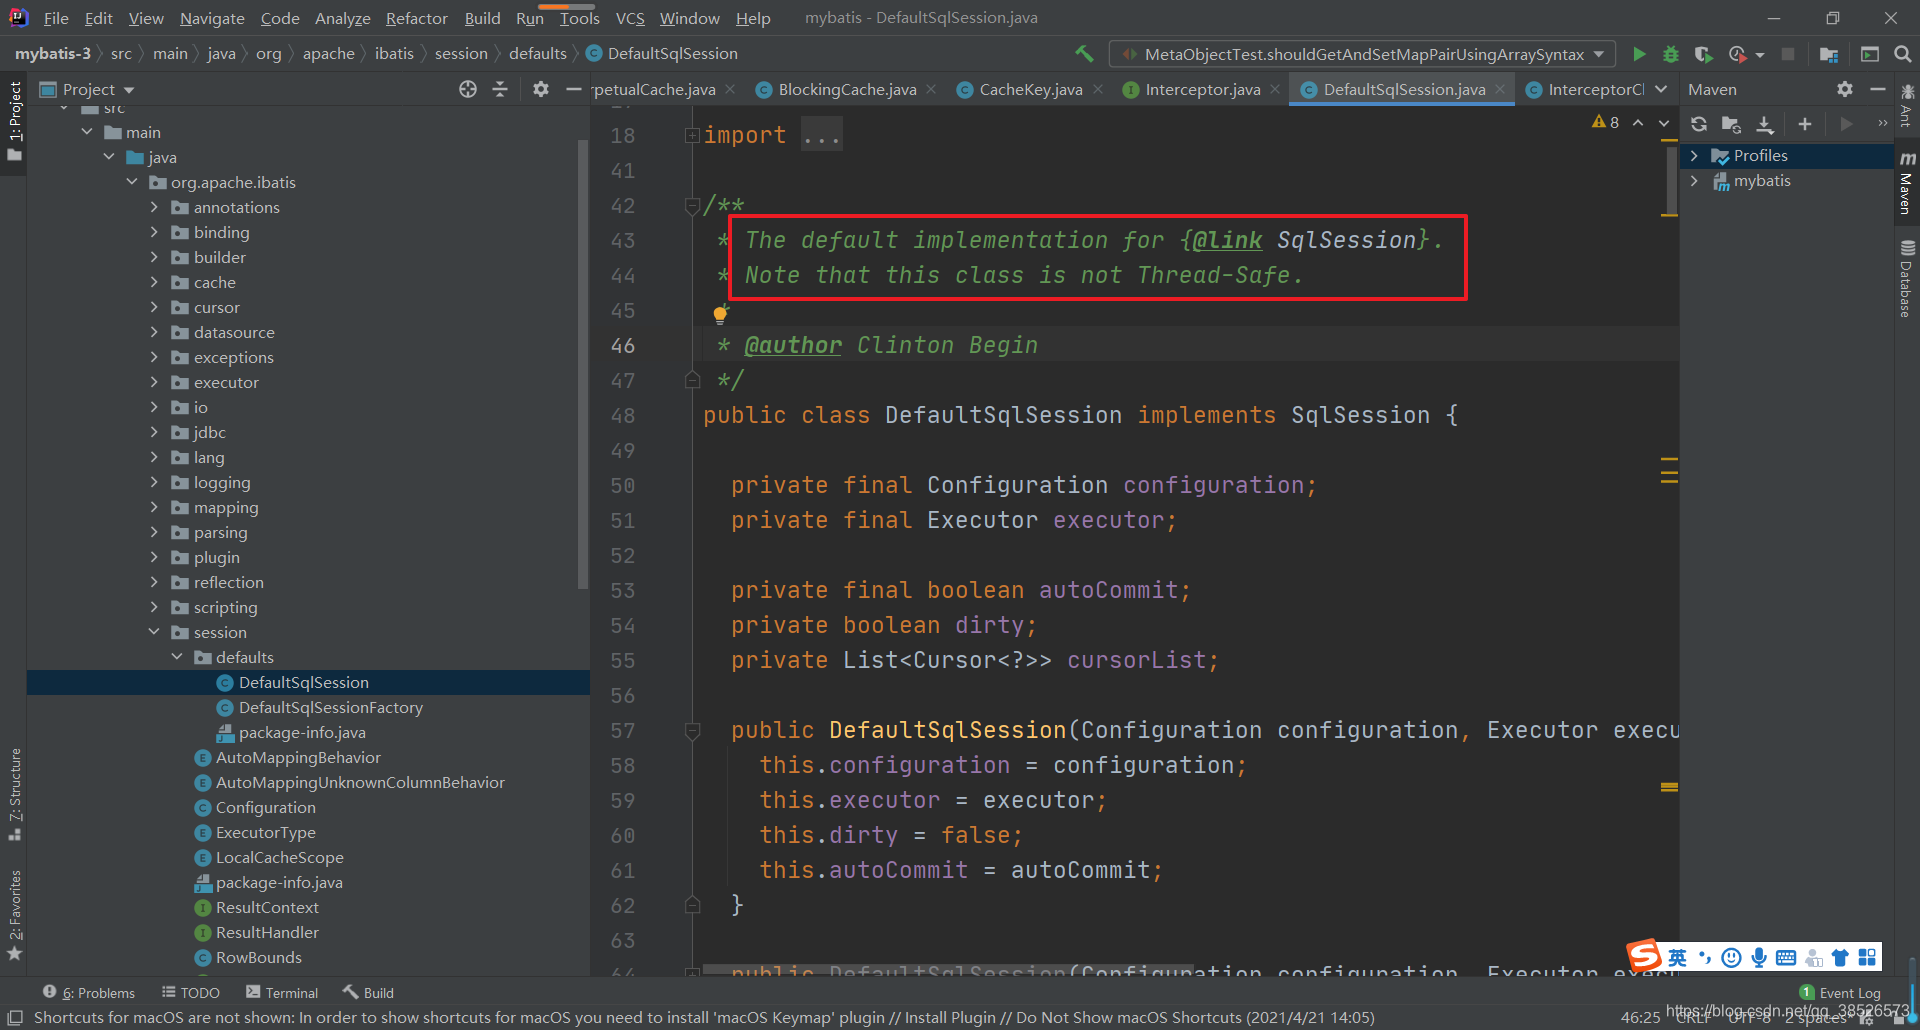Run the current configuration with the green play icon
The width and height of the screenshot is (1920, 1030).
(1639, 54)
